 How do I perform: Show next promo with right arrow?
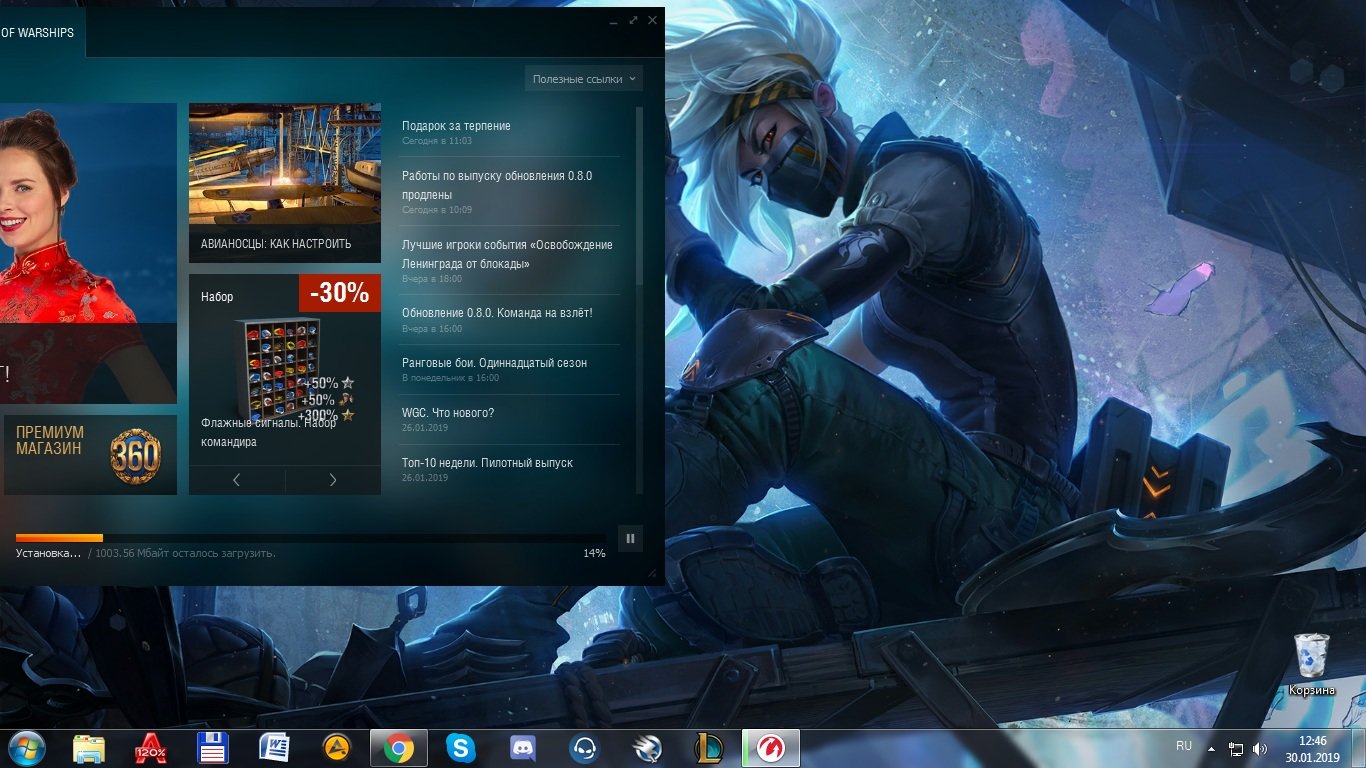(x=333, y=480)
